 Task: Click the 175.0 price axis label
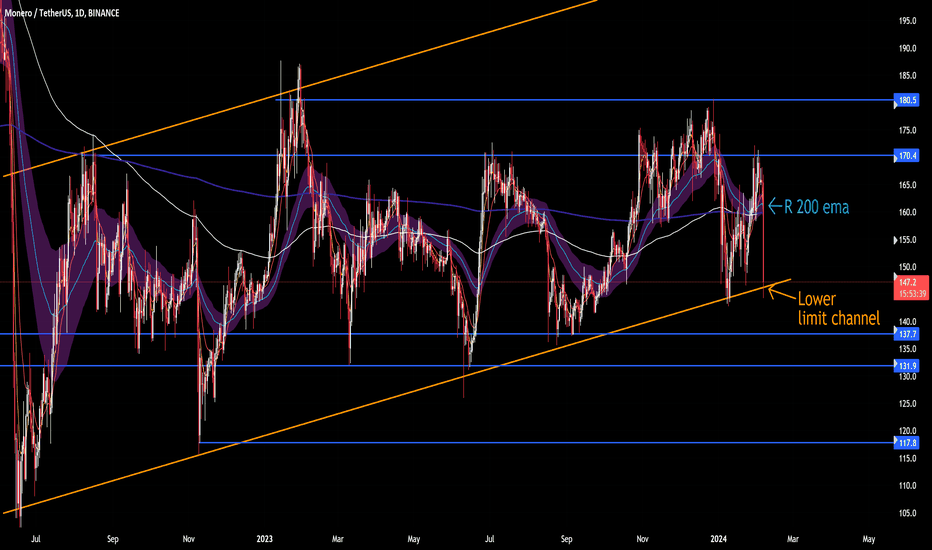[907, 130]
